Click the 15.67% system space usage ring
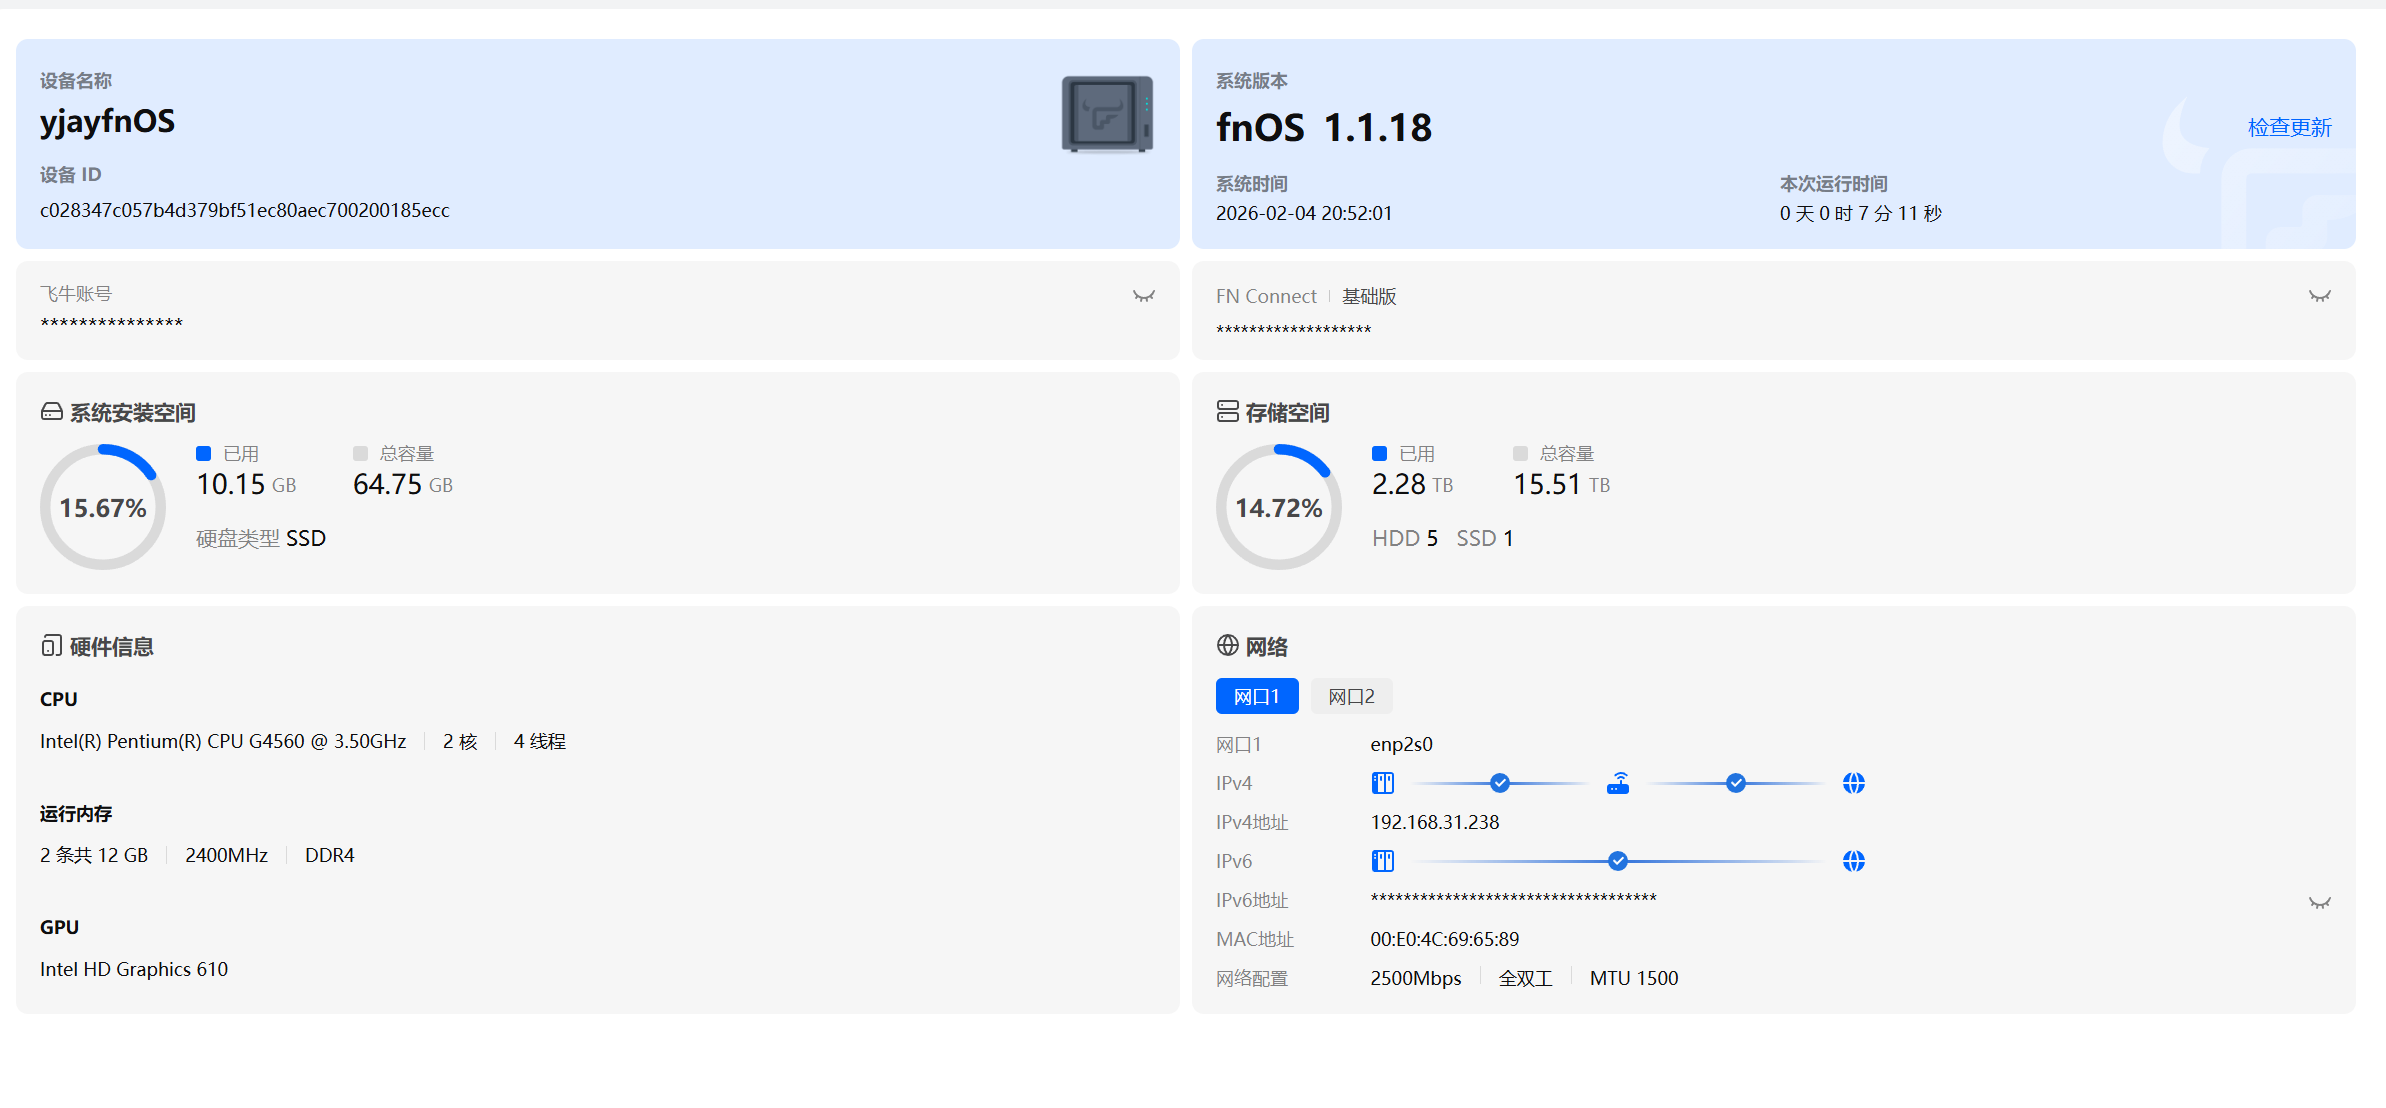 pos(103,507)
